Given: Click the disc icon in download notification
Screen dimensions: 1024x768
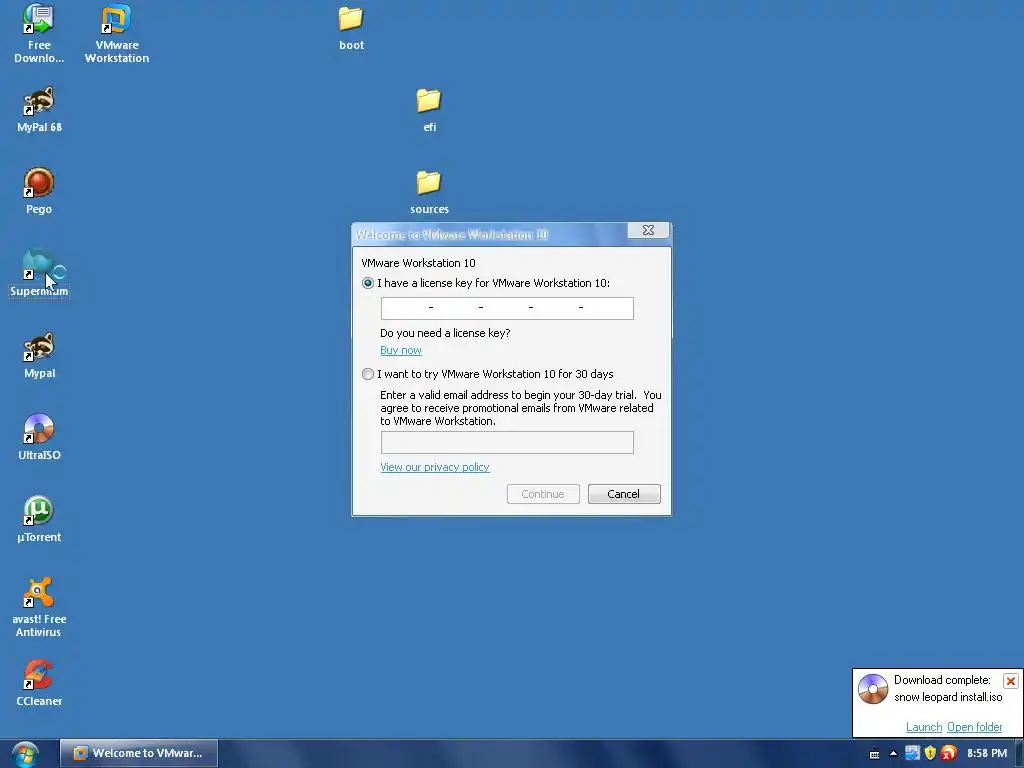Looking at the screenshot, I should click(x=873, y=688).
